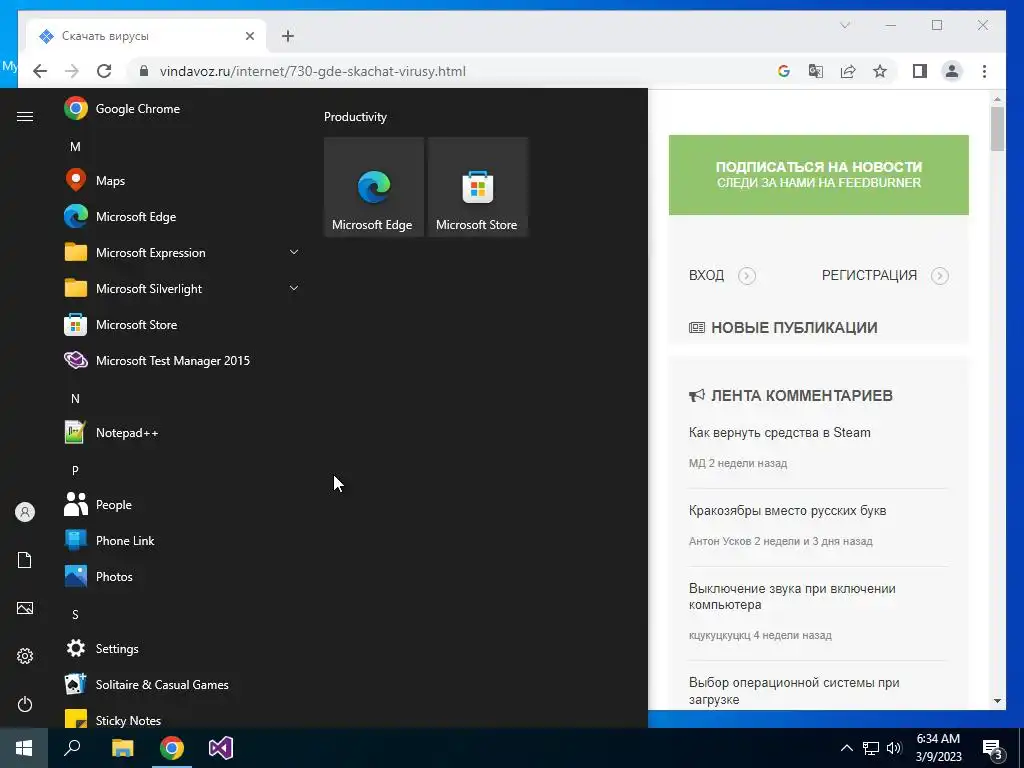The image size is (1024, 768).
Task: Launch Maps from the Start menu app list
Action: coord(183,180)
